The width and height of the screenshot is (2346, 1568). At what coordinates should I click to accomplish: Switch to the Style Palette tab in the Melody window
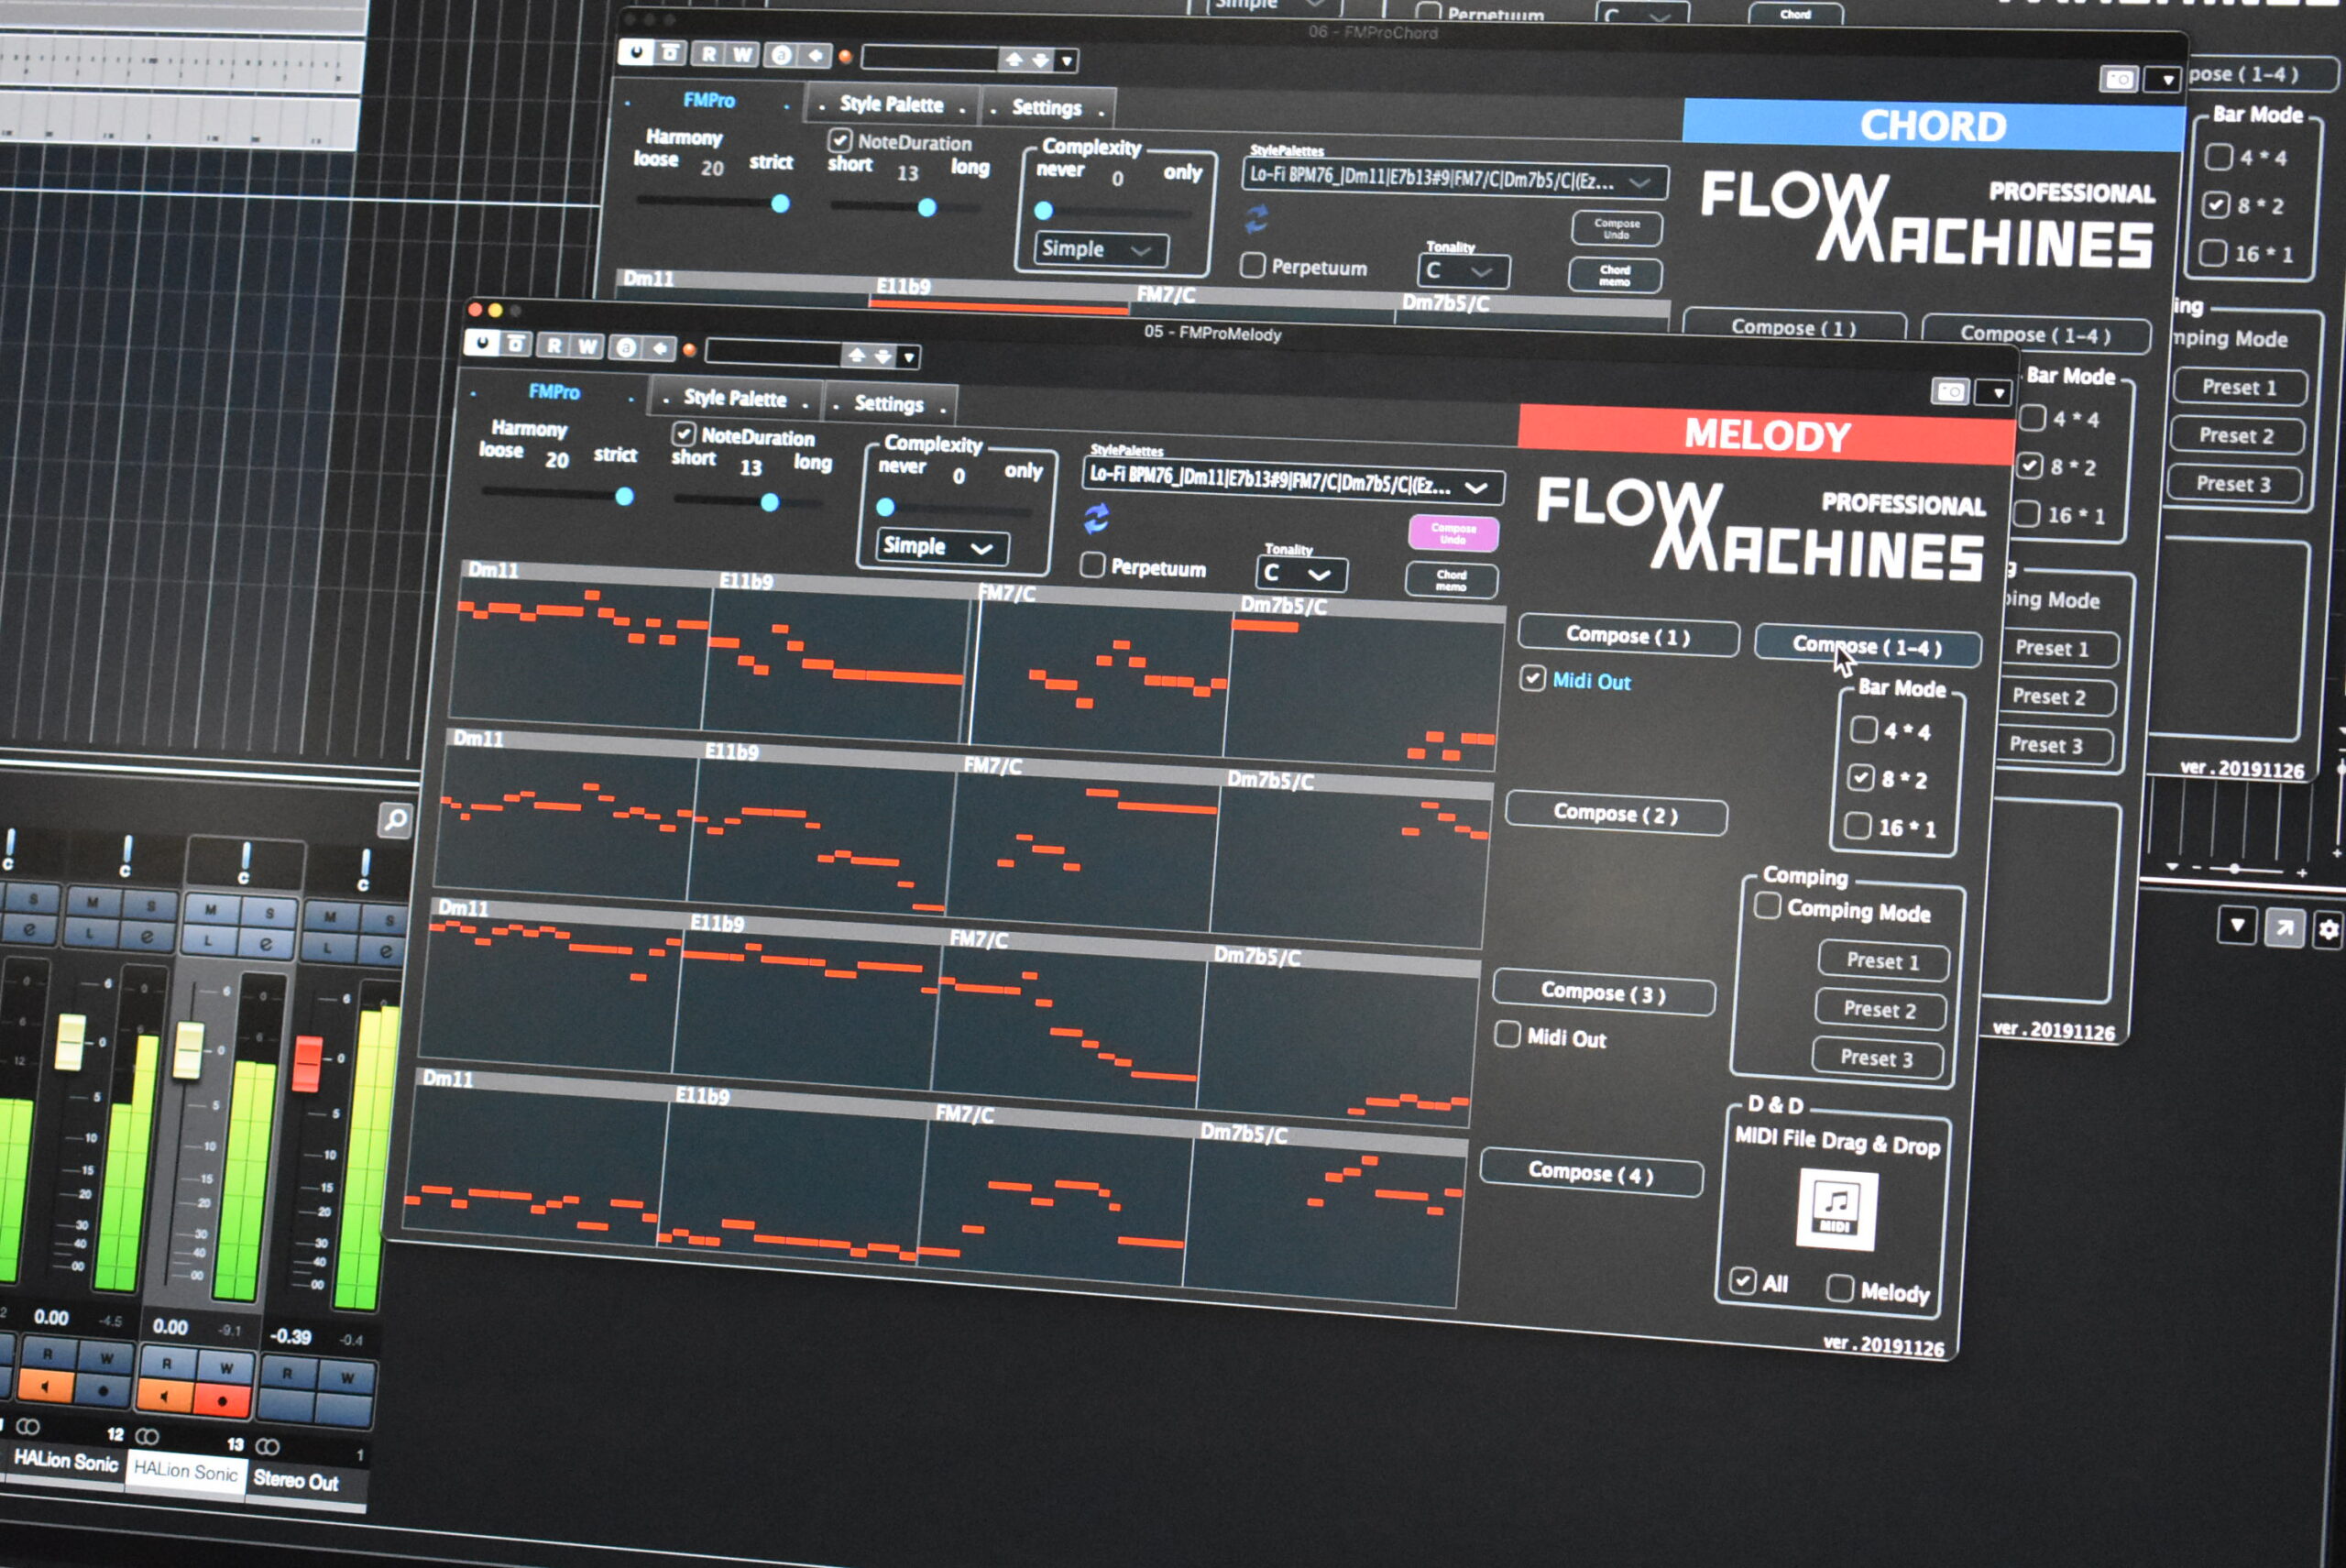pyautogui.click(x=735, y=398)
